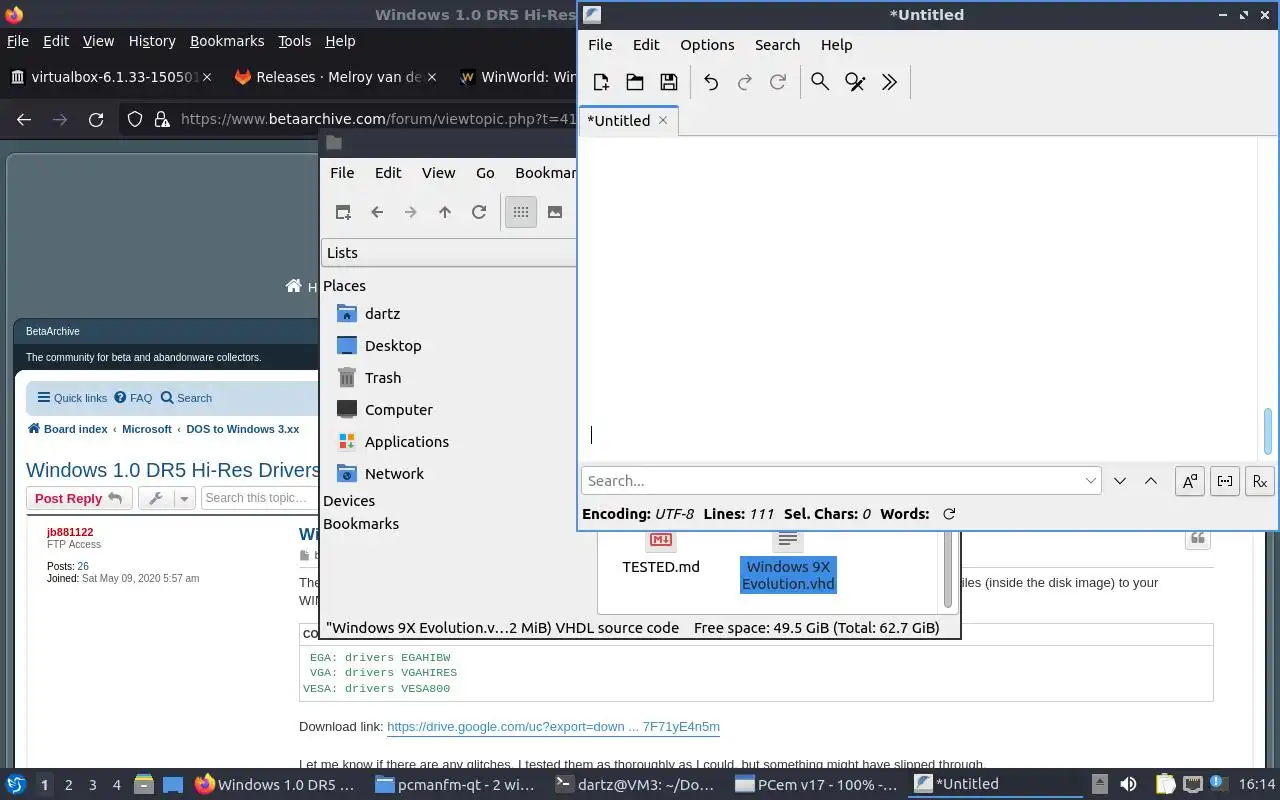Image resolution: width=1280 pixels, height=800 pixels.
Task: Switch to workspace 2 in taskbar
Action: point(69,785)
